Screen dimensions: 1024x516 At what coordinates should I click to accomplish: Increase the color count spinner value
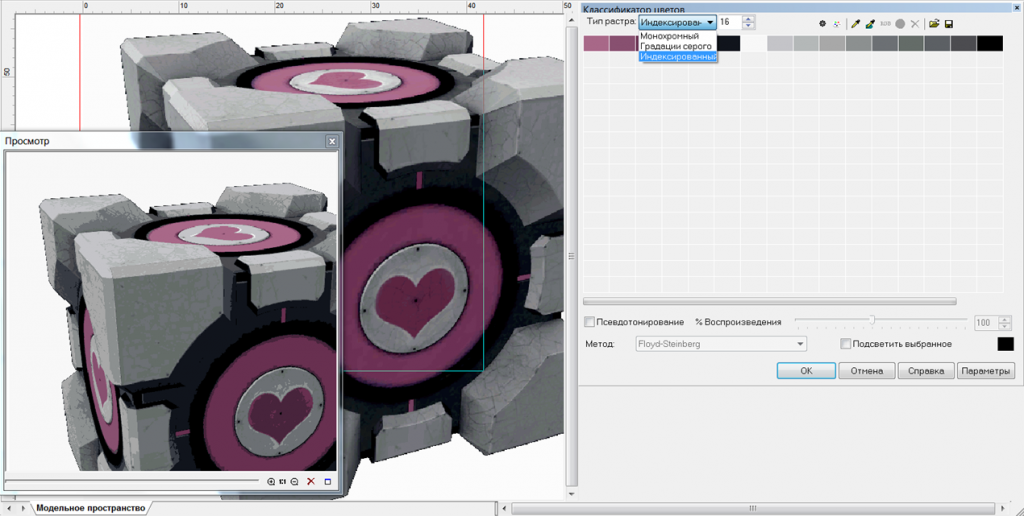click(748, 19)
